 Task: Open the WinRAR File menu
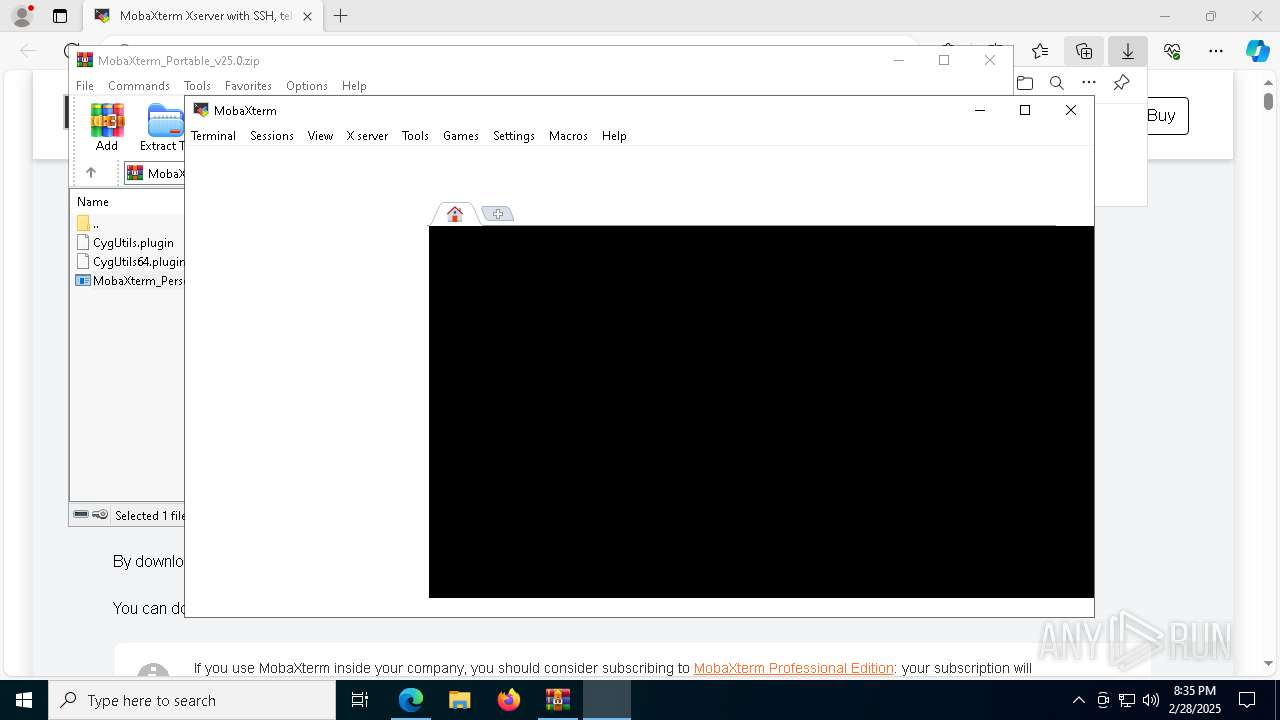point(85,86)
